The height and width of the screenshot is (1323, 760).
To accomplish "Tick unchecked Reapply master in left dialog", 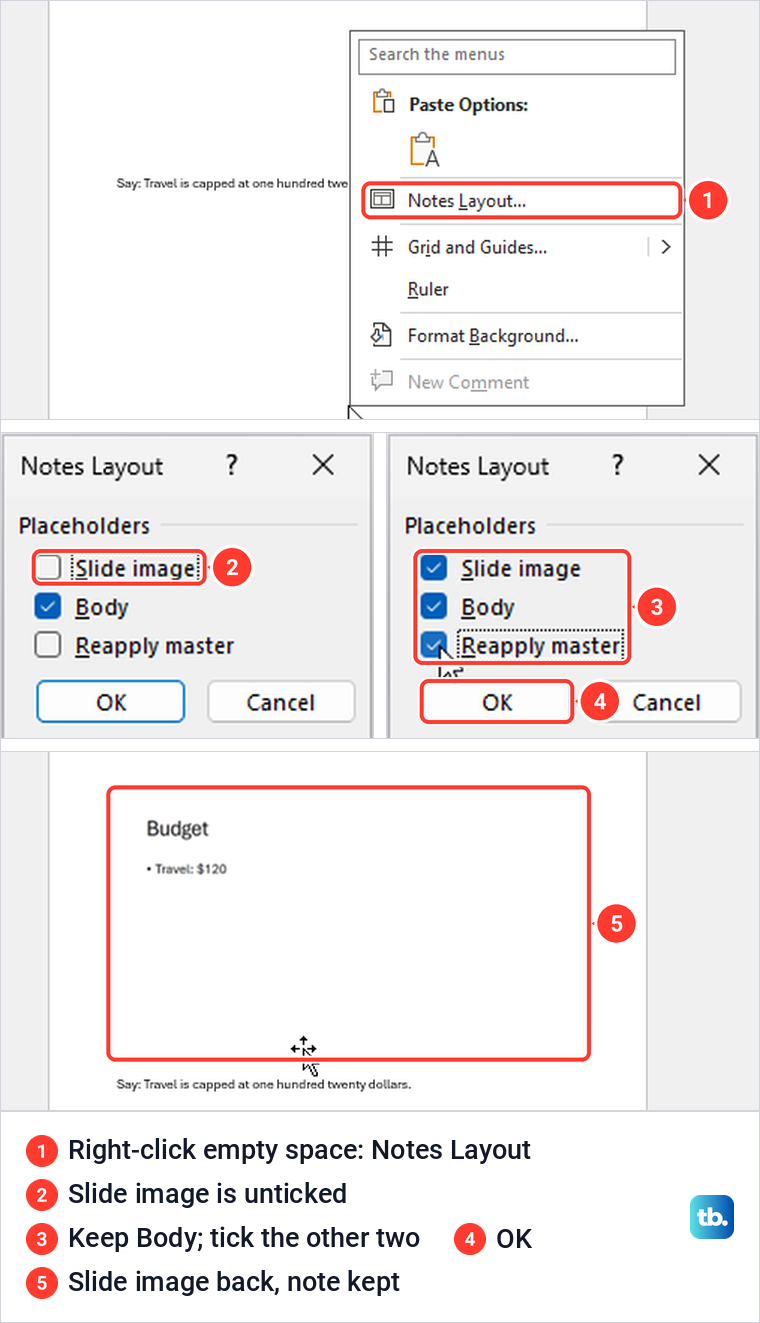I will (x=48, y=646).
